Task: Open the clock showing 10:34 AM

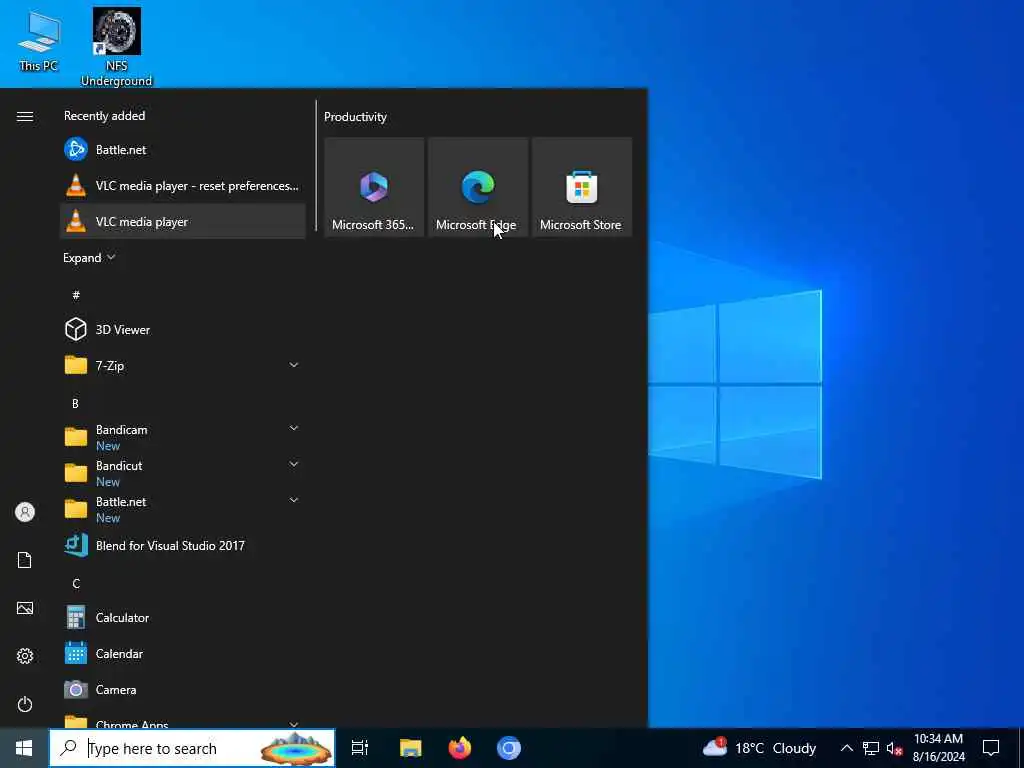Action: [x=938, y=748]
